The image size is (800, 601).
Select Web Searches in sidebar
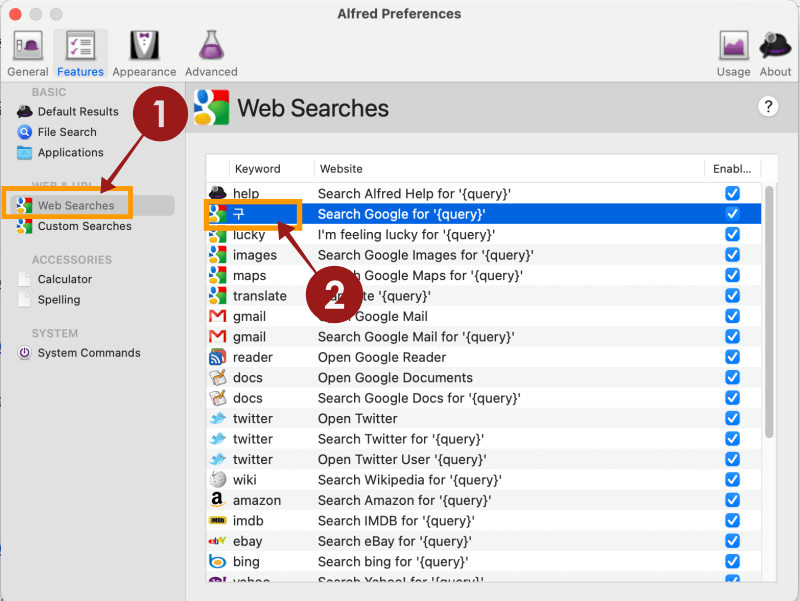pyautogui.click(x=92, y=205)
